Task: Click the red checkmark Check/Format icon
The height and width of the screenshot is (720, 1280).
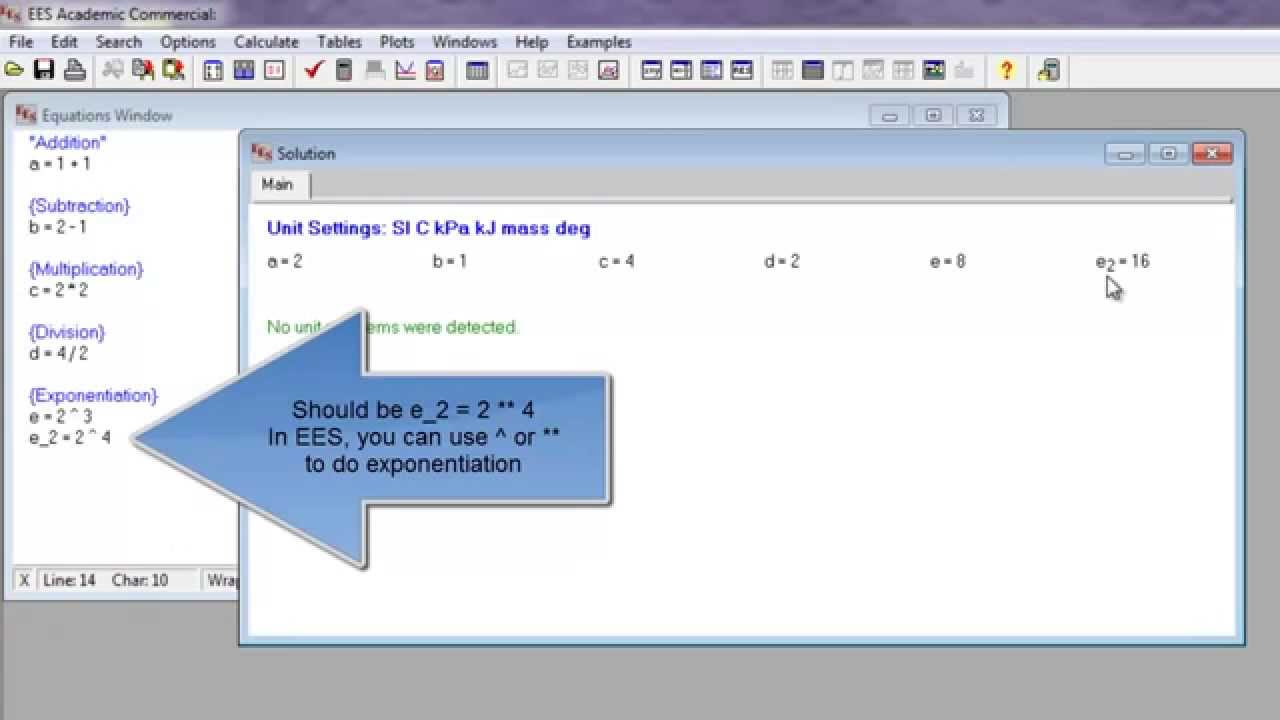Action: tap(314, 70)
